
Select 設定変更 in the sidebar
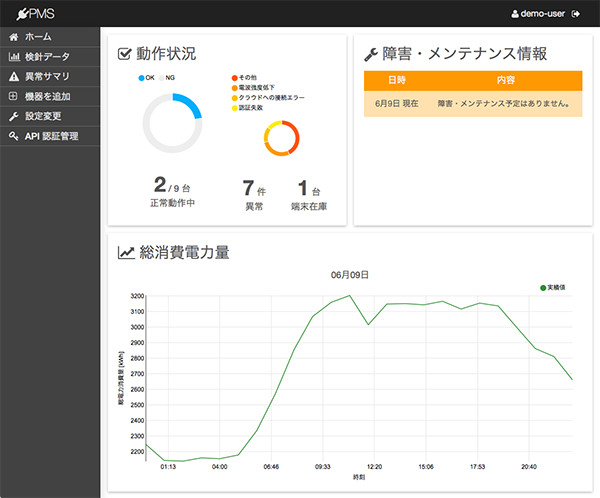tap(44, 116)
